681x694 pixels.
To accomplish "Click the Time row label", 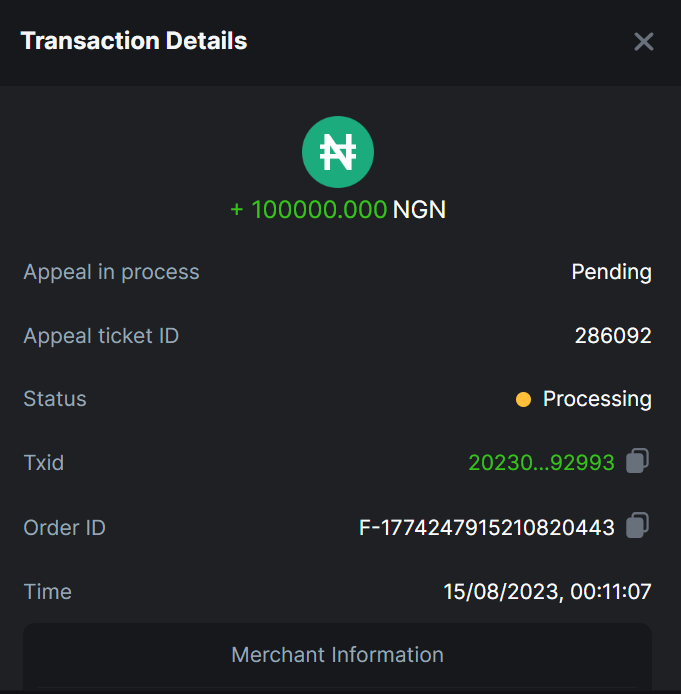I will pos(47,592).
